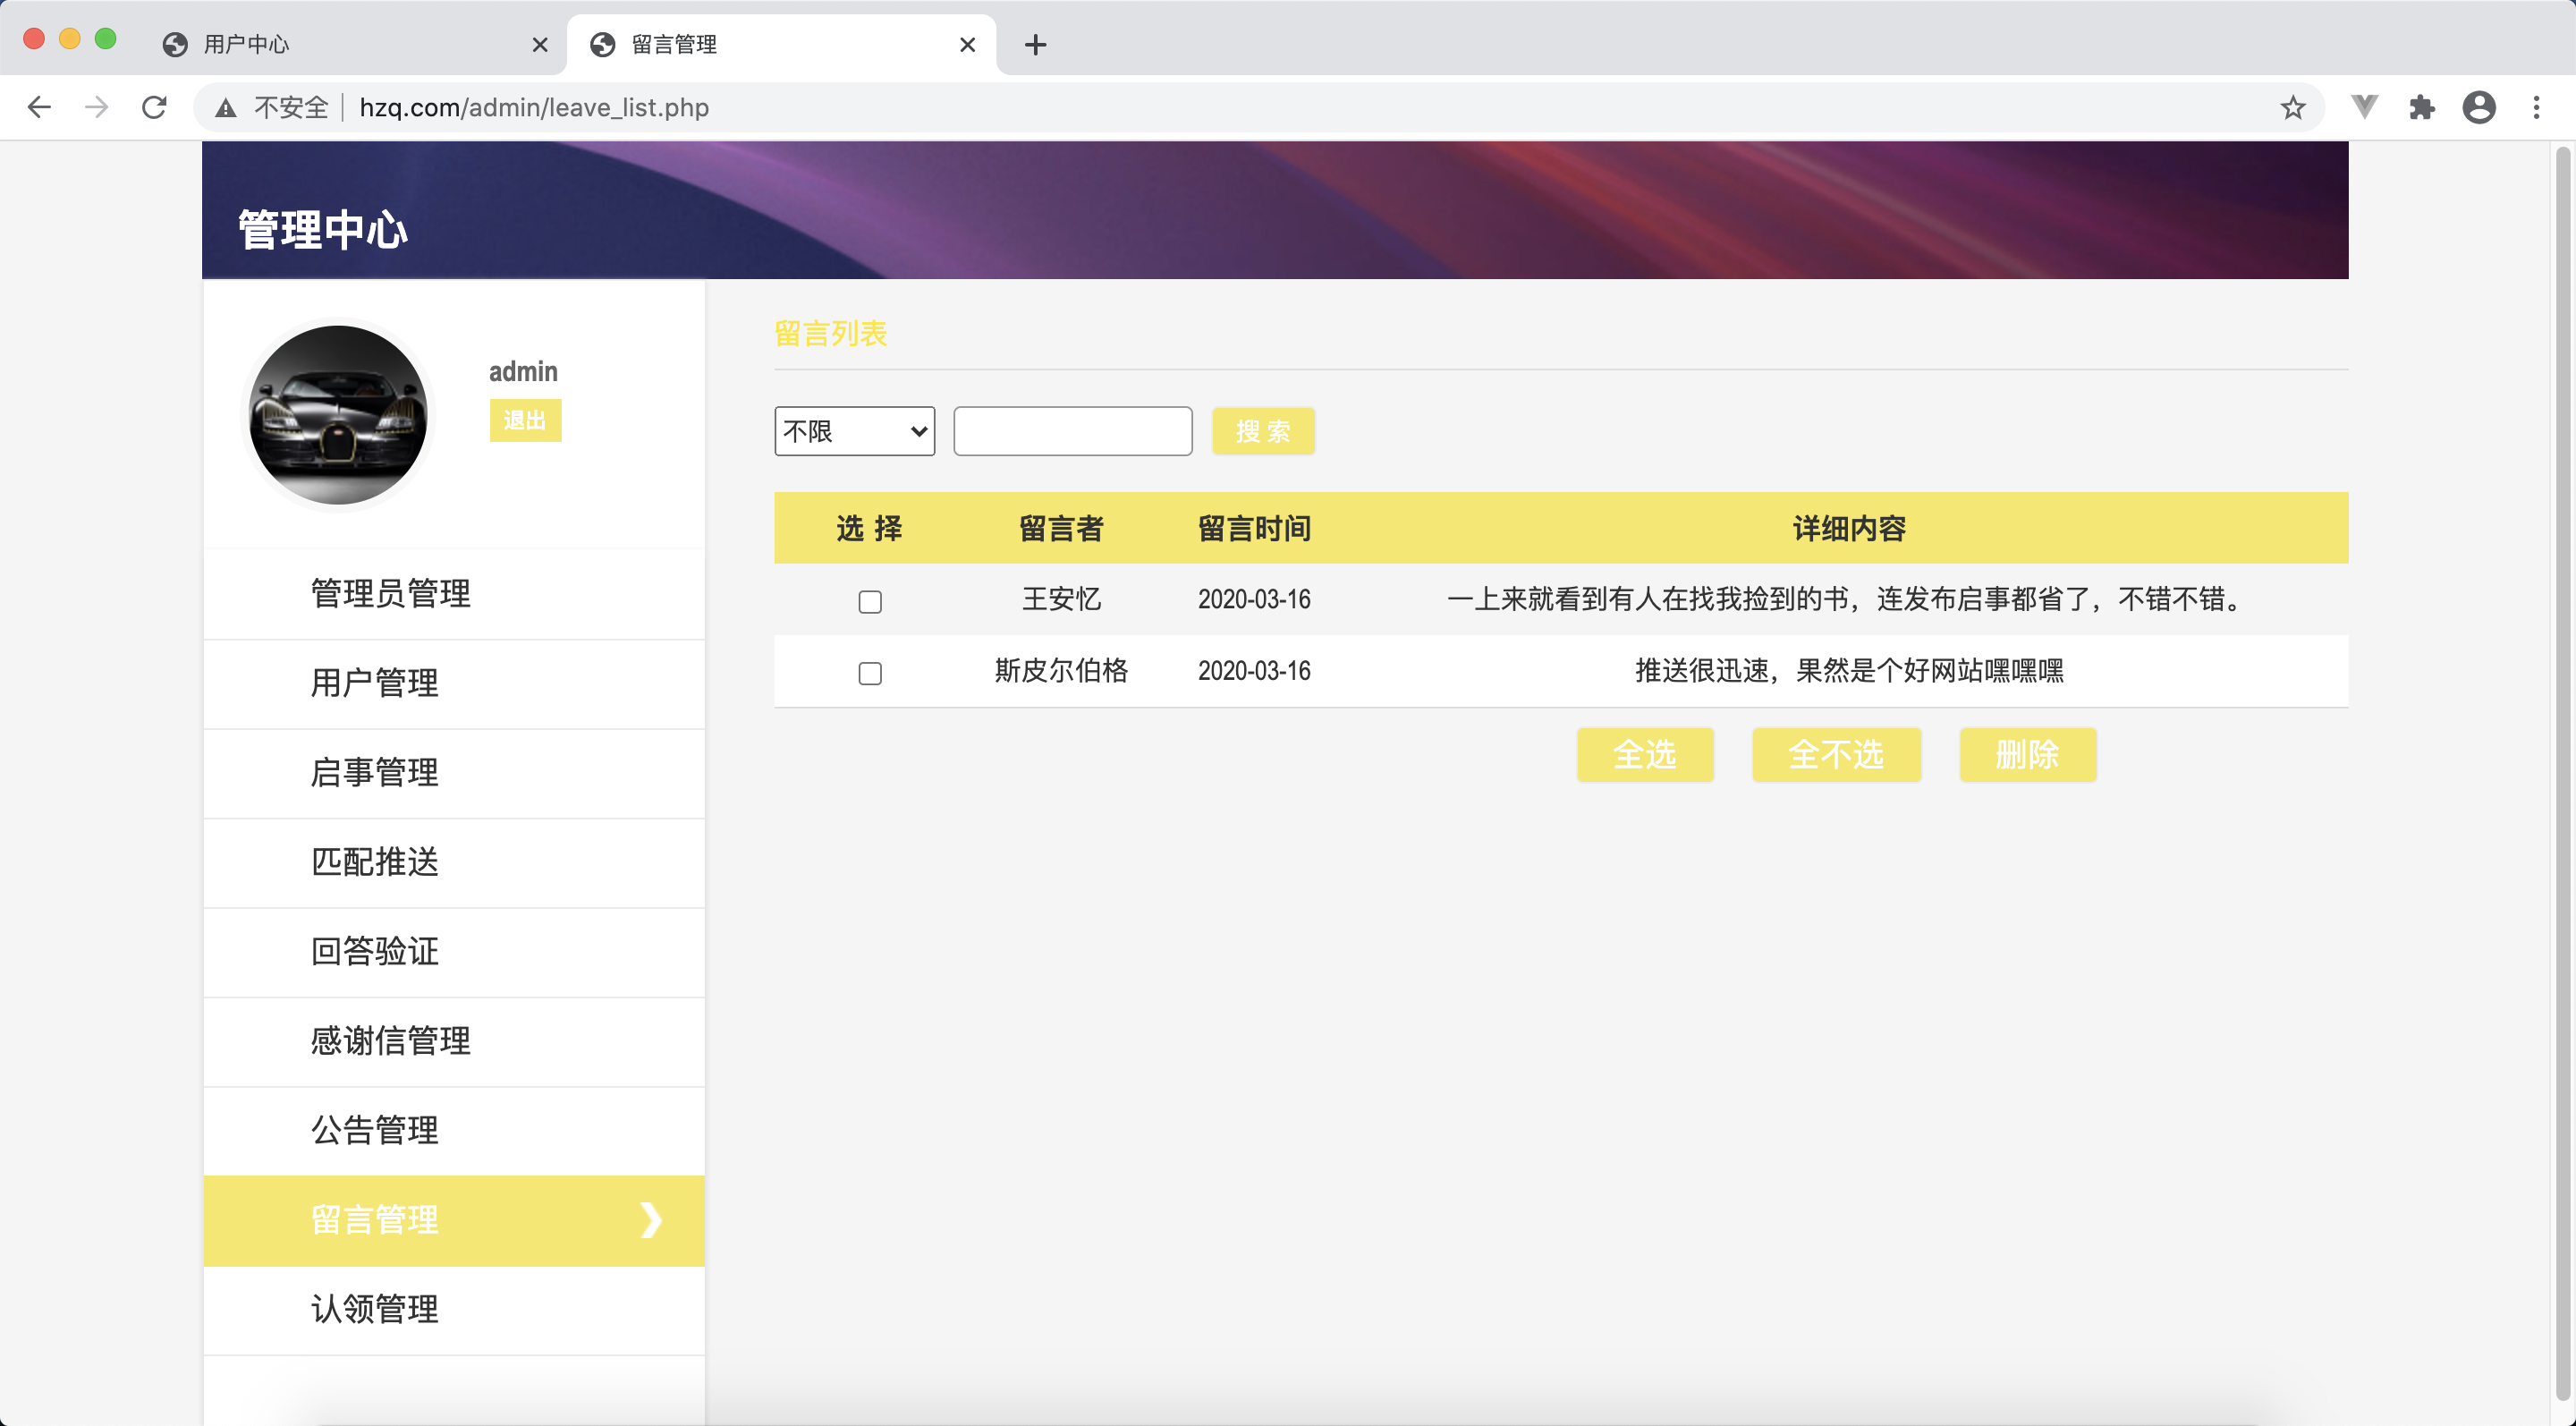Expand the 不限 filter dropdown
The width and height of the screenshot is (2576, 1426).
[854, 431]
